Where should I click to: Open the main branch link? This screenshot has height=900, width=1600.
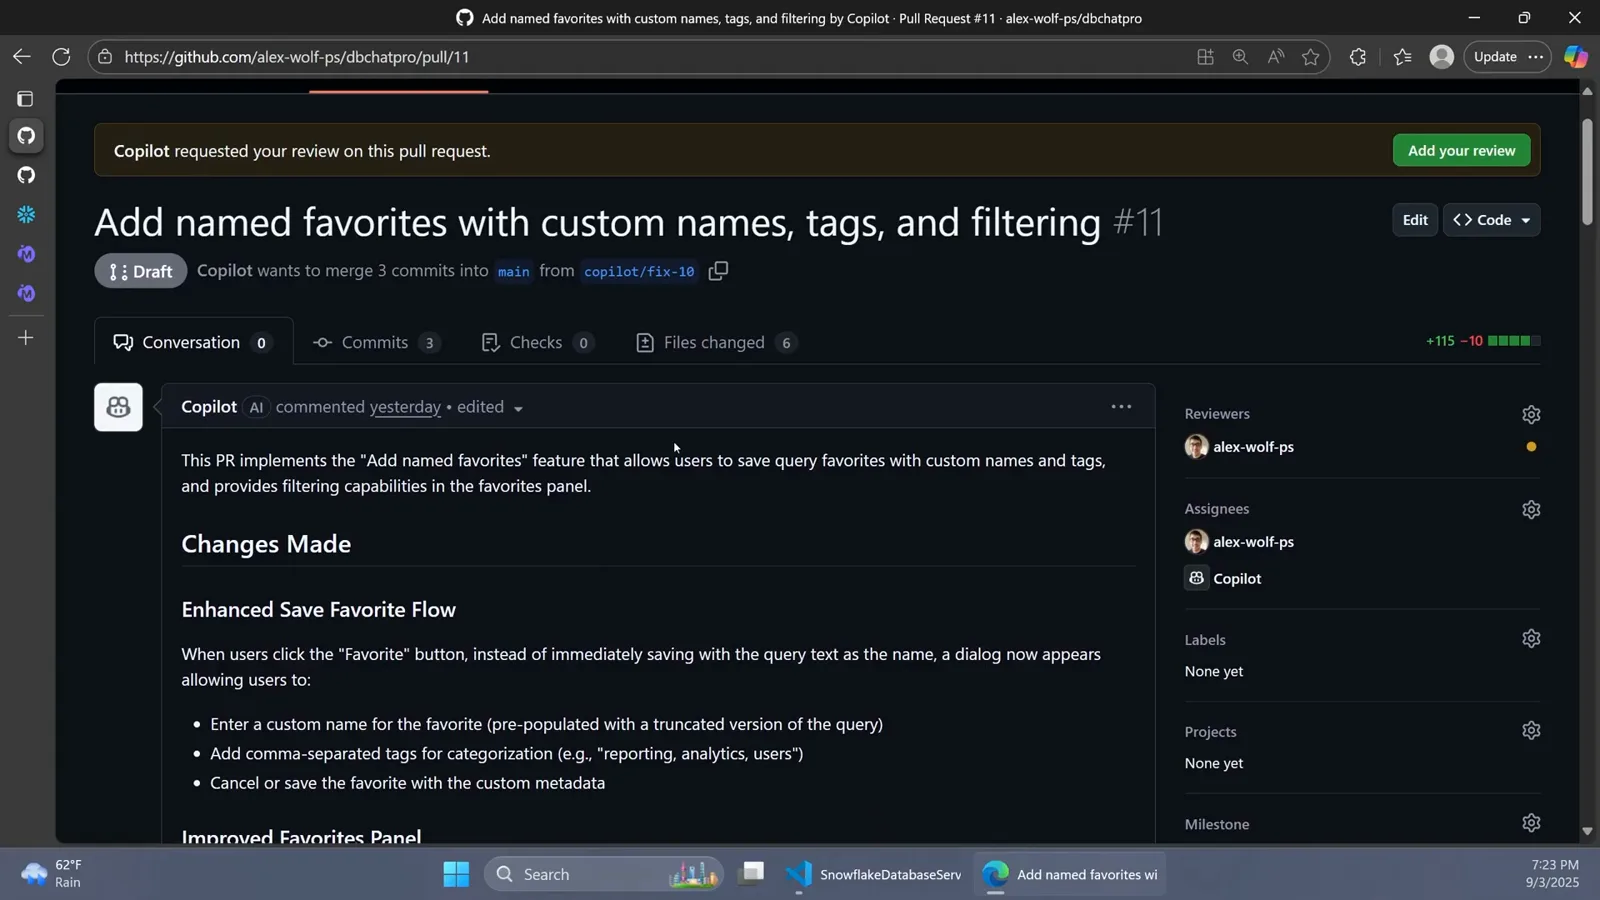[x=513, y=271]
